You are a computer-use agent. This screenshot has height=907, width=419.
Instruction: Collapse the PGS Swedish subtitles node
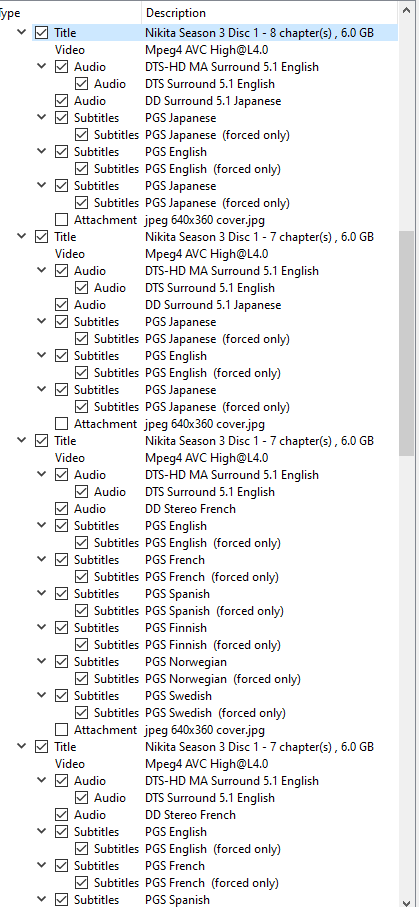click(42, 695)
